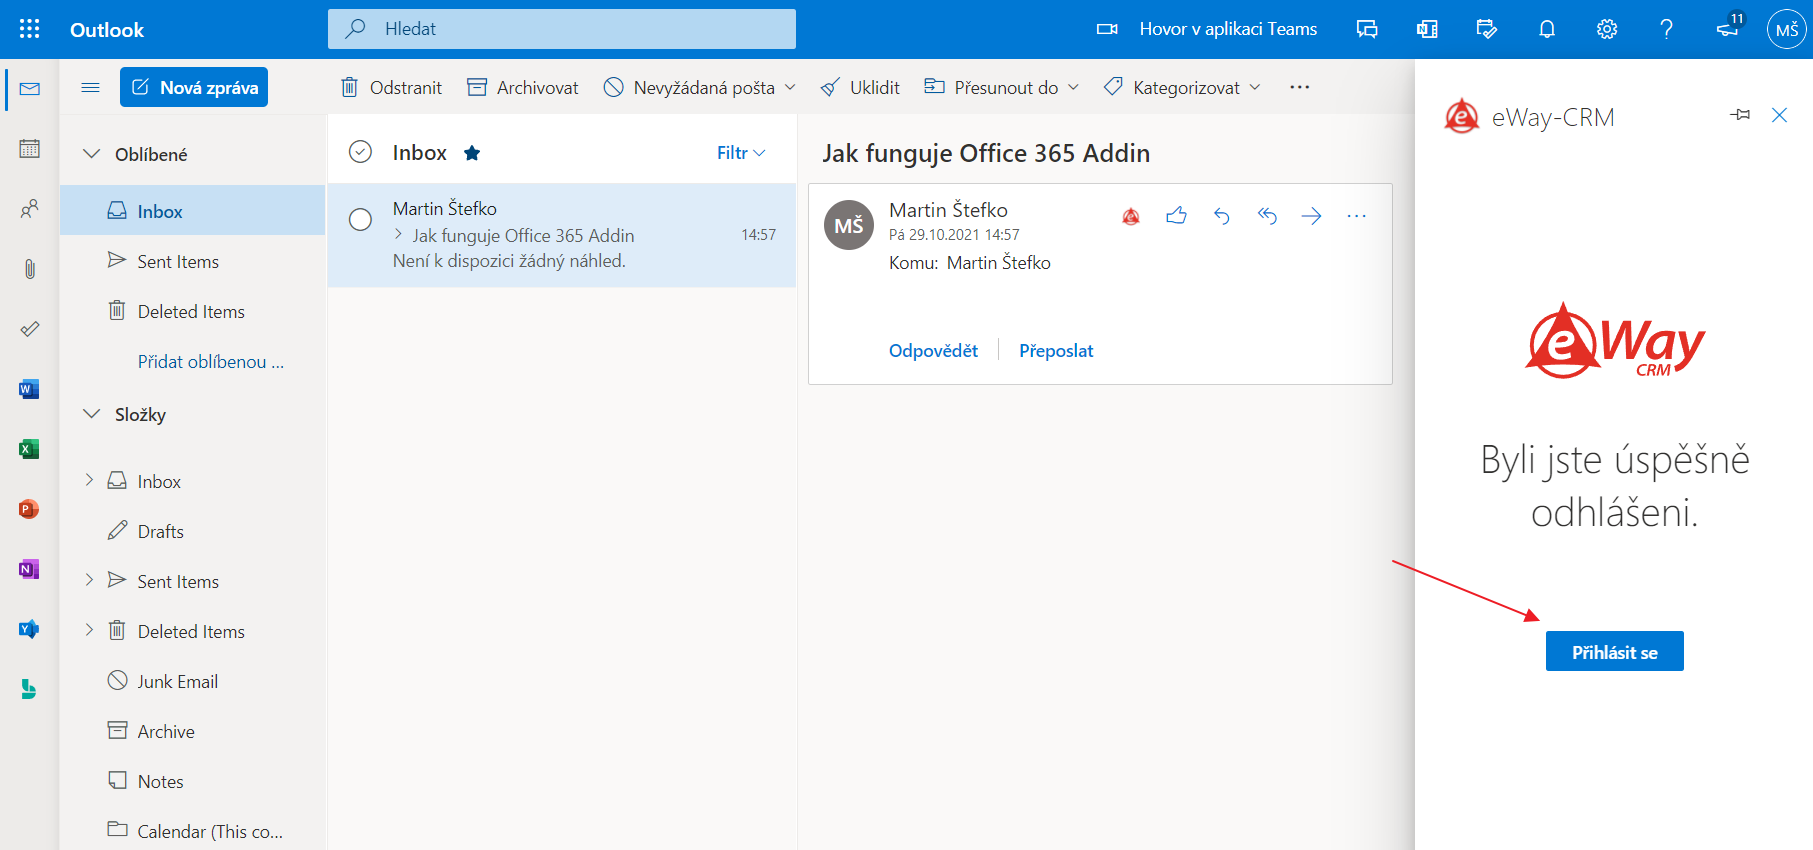Screen dimensions: 1813x850
Task: Open the app launcher grid
Action: [x=29, y=29]
